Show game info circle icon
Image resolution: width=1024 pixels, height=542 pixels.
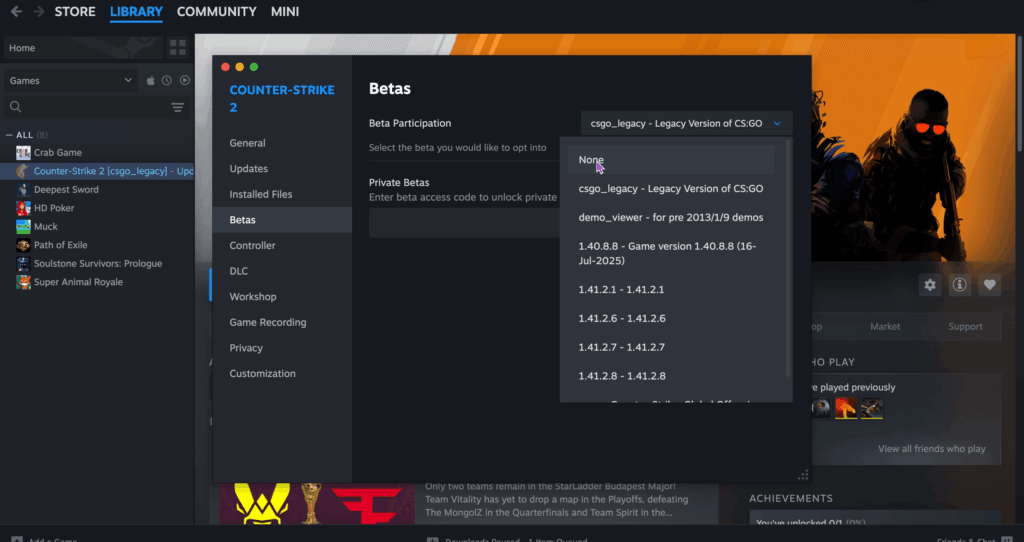pyautogui.click(x=959, y=285)
